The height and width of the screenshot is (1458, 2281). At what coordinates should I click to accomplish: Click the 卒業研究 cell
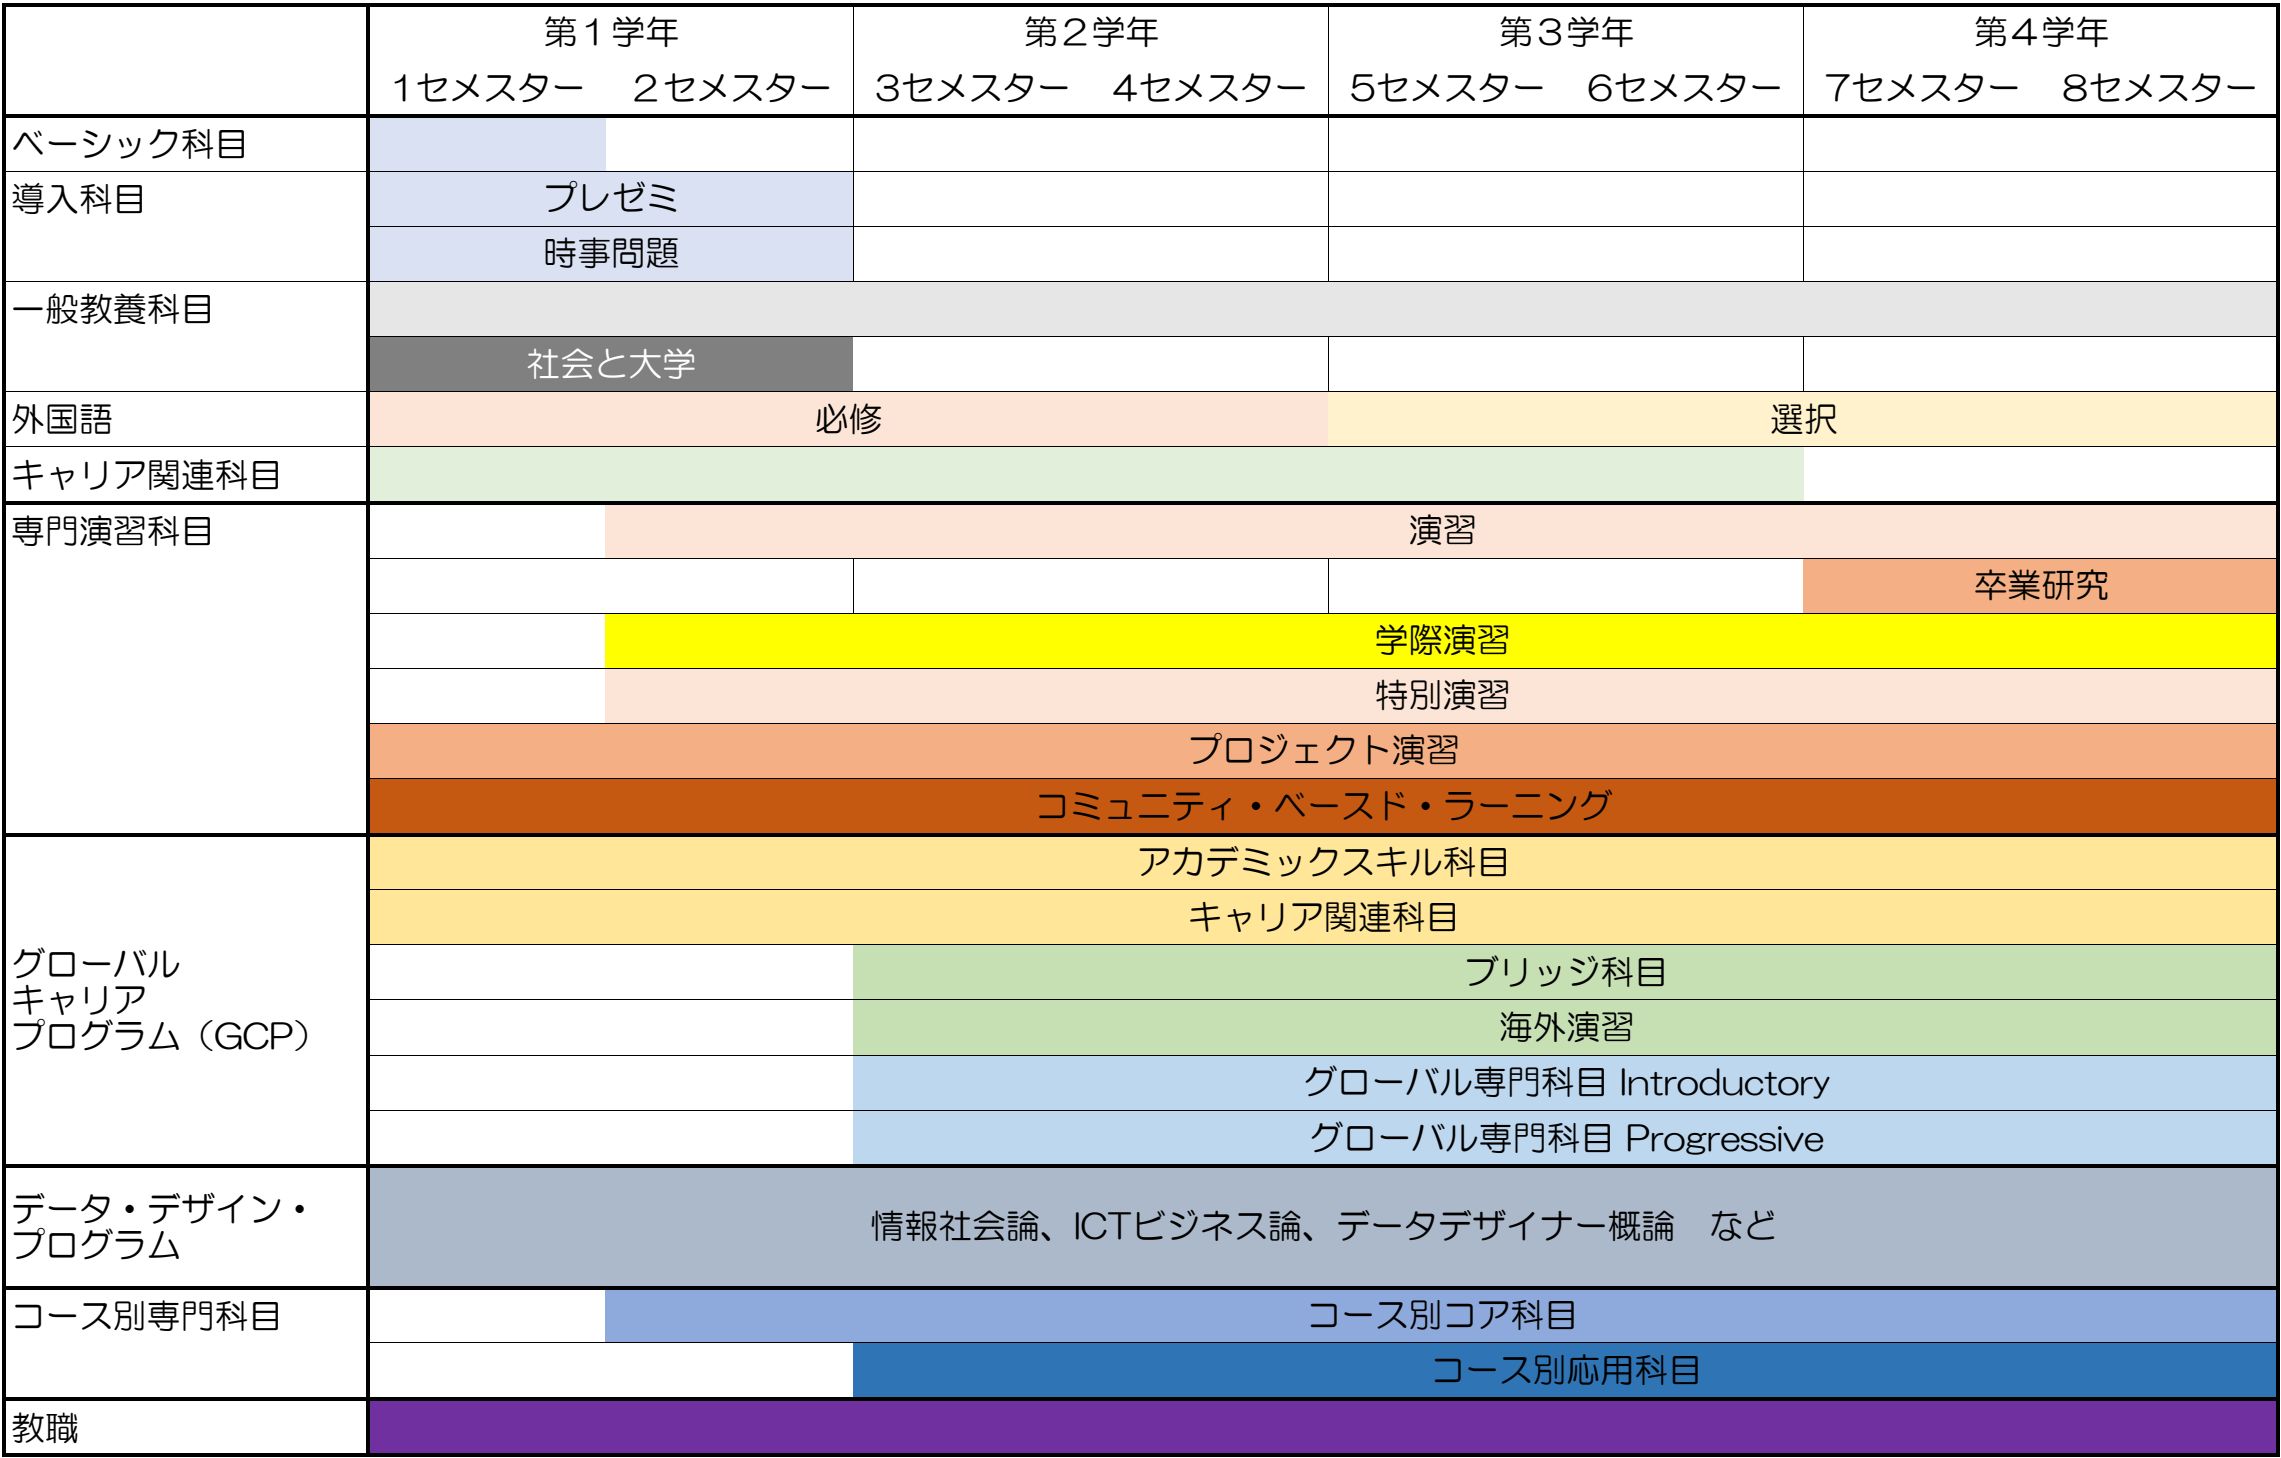(2040, 586)
